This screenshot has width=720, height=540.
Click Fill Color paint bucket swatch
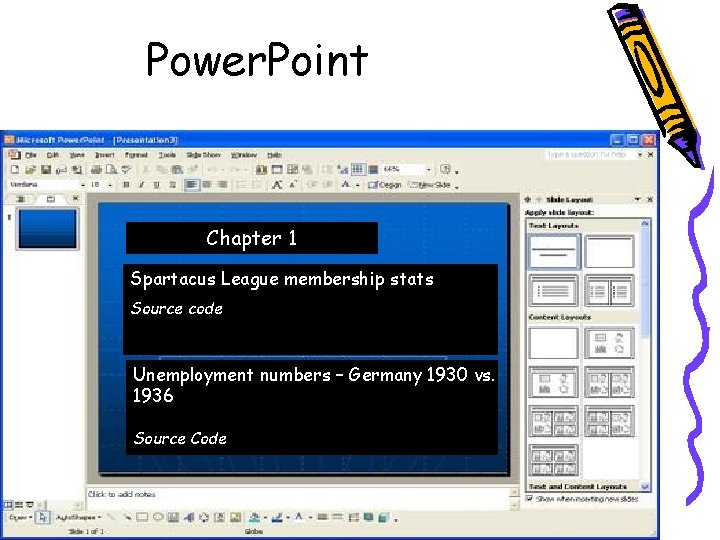coord(254,518)
